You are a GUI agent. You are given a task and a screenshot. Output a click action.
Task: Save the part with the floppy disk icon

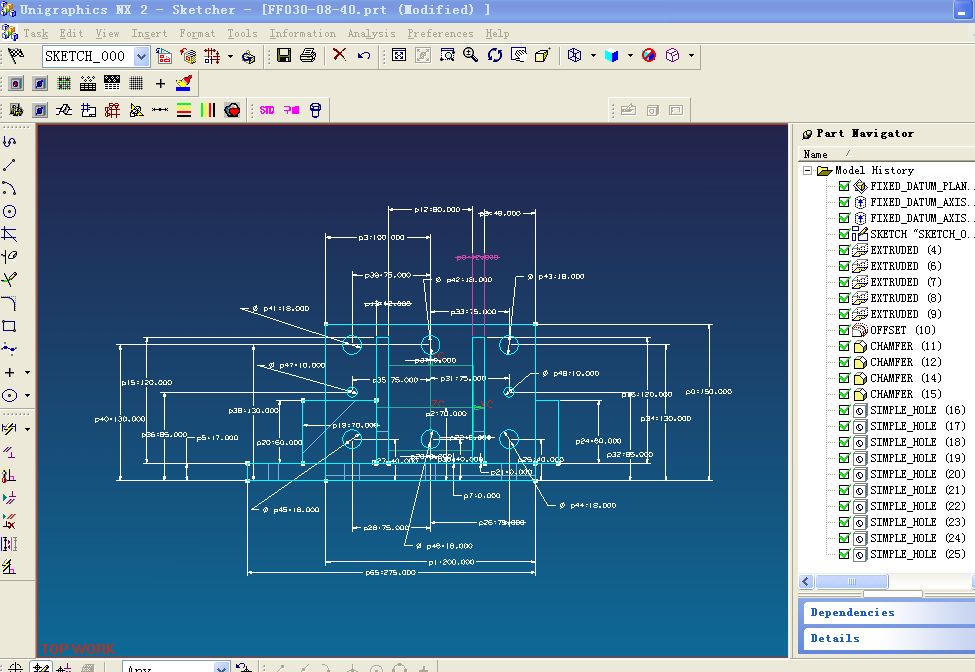(284, 55)
